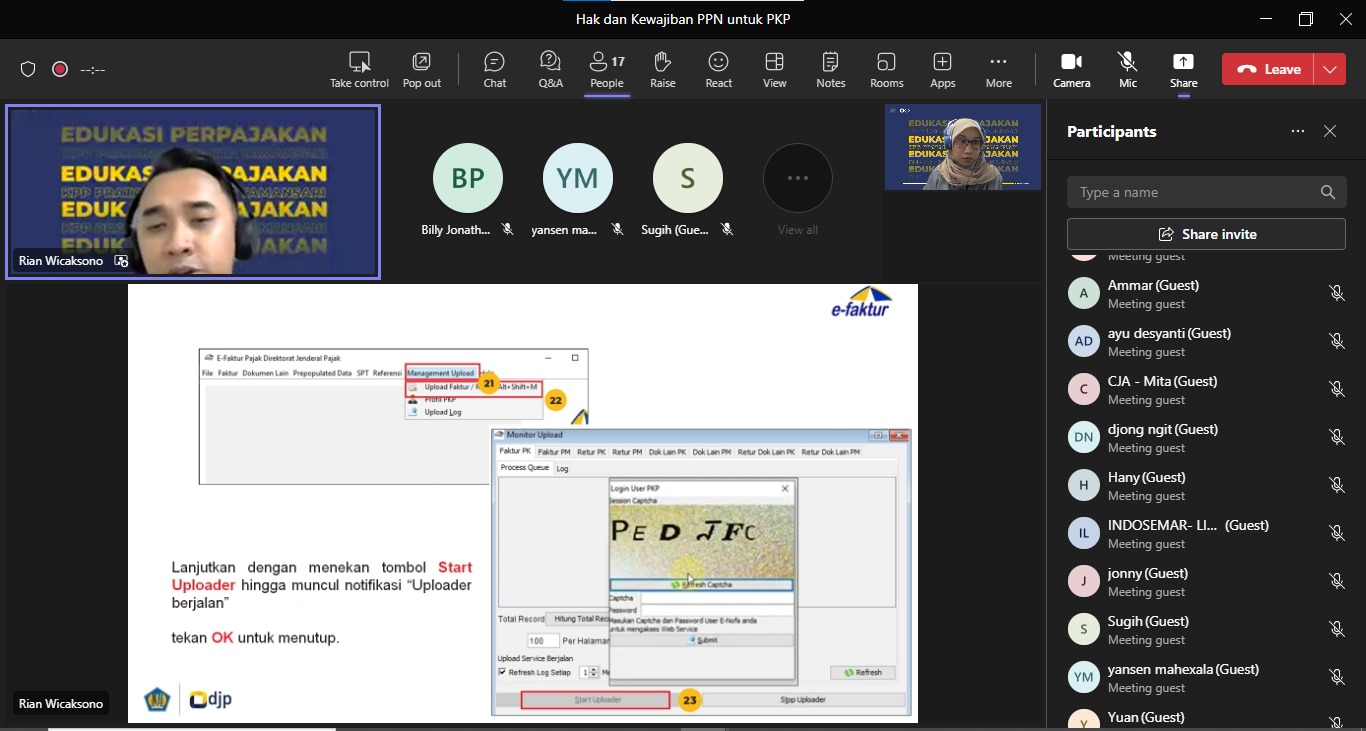
Task: Click the recording indicator icon
Action: click(x=60, y=69)
